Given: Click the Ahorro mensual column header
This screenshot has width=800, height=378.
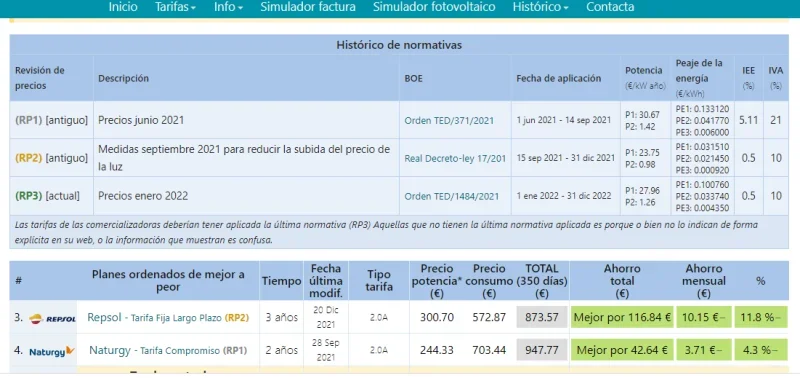Looking at the screenshot, I should pos(704,281).
